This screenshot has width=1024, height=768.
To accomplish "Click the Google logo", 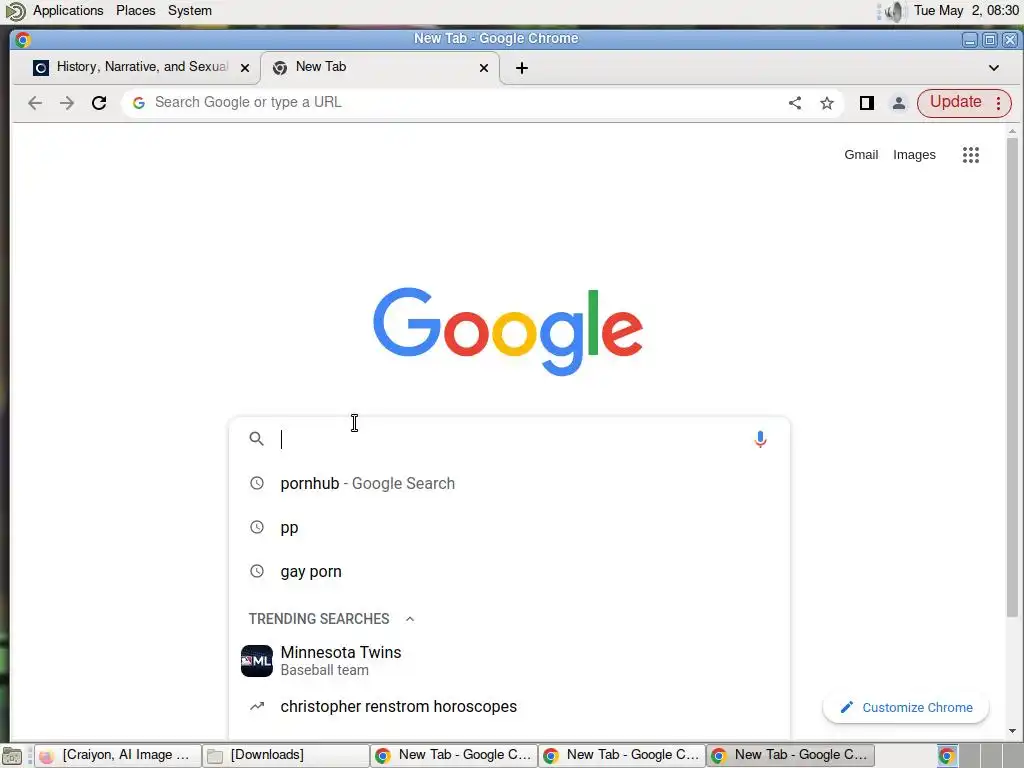I will [x=508, y=330].
